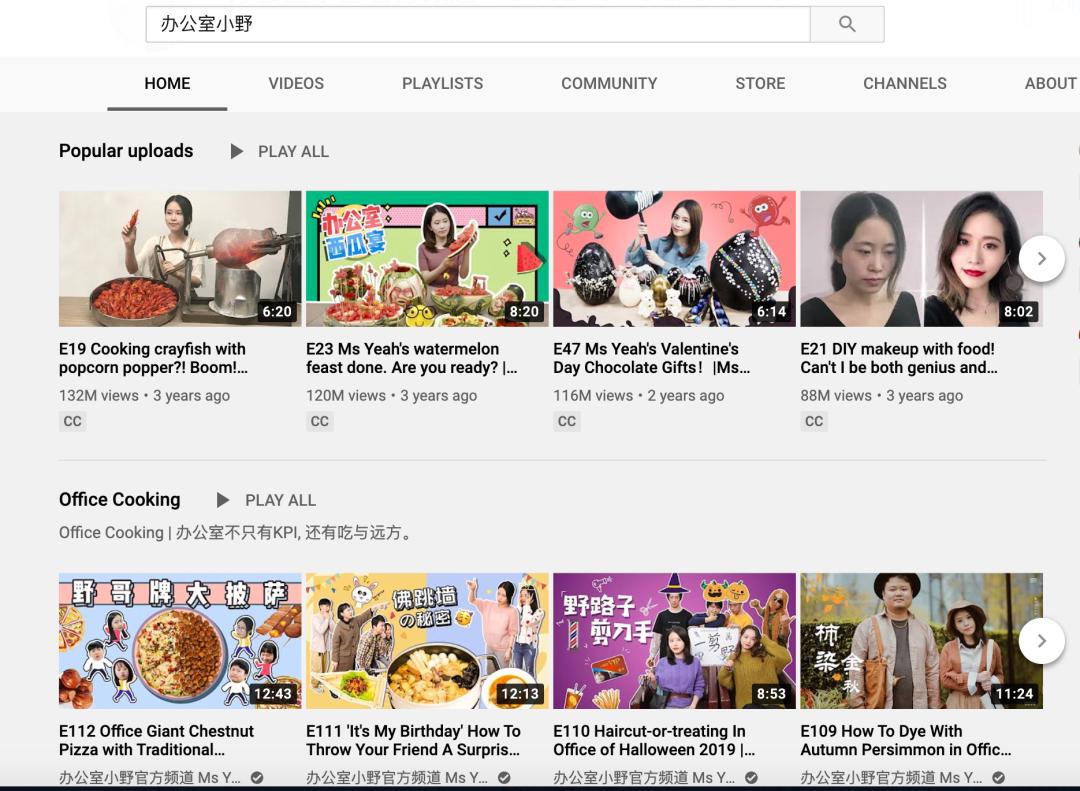Open the E109 persimmon dye video title
Screen dimensions: 1080x791
coord(905,740)
